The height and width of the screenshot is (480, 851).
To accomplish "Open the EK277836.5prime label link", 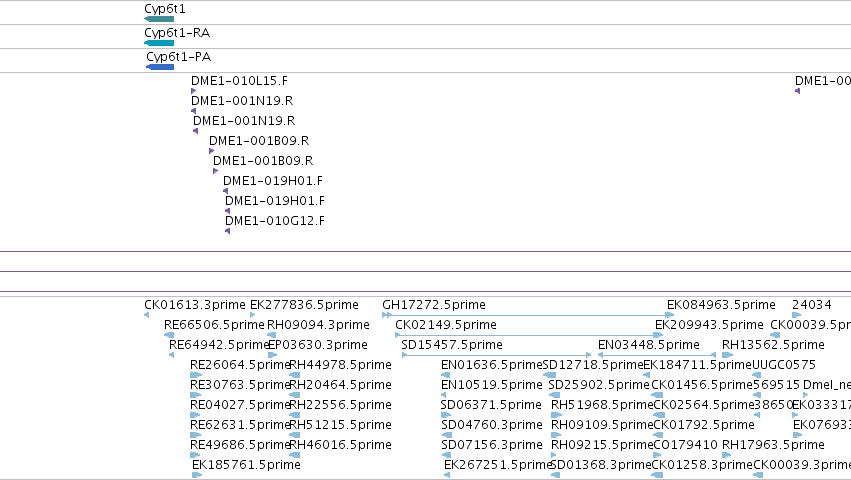I will coord(304,305).
